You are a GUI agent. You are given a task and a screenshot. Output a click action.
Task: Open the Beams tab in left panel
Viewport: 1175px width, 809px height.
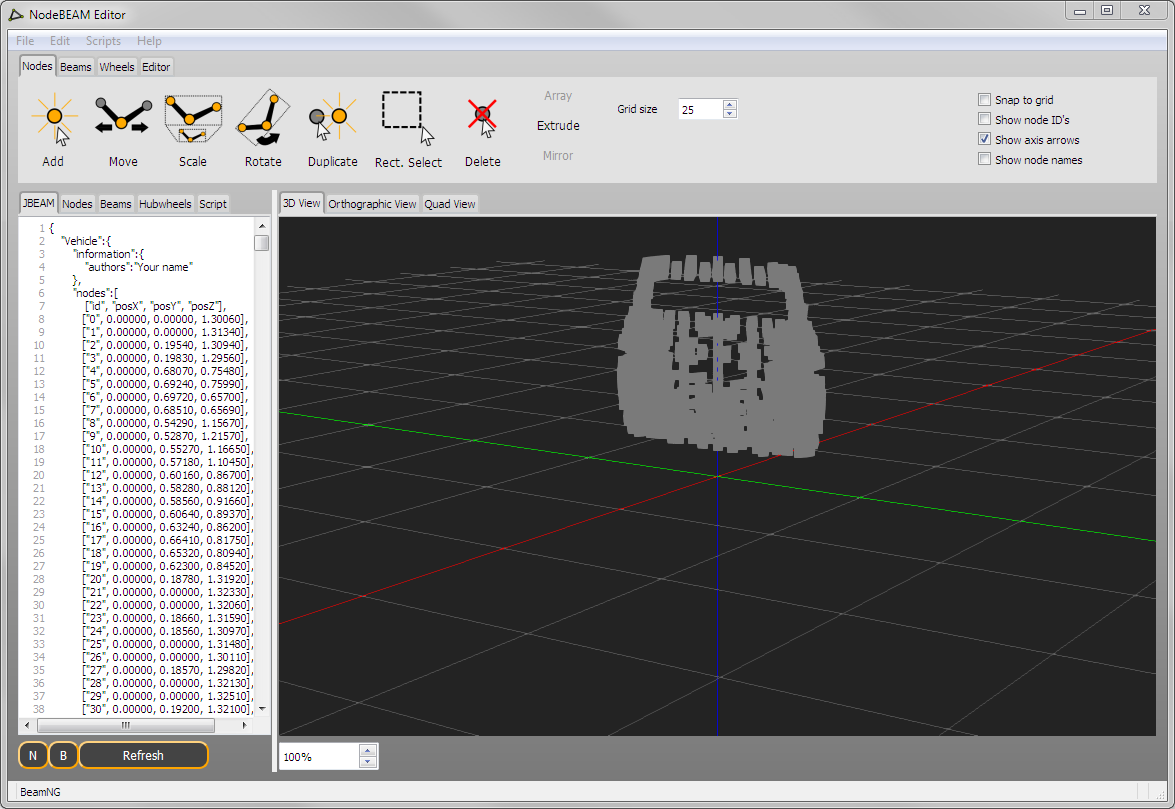pos(115,204)
